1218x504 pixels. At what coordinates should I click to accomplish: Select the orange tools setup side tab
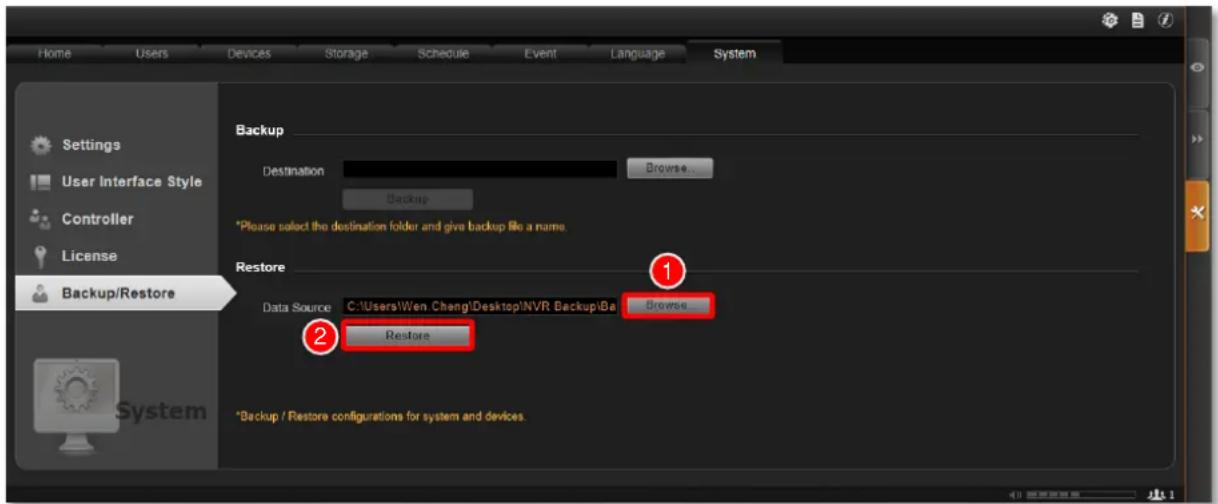(x=1198, y=215)
